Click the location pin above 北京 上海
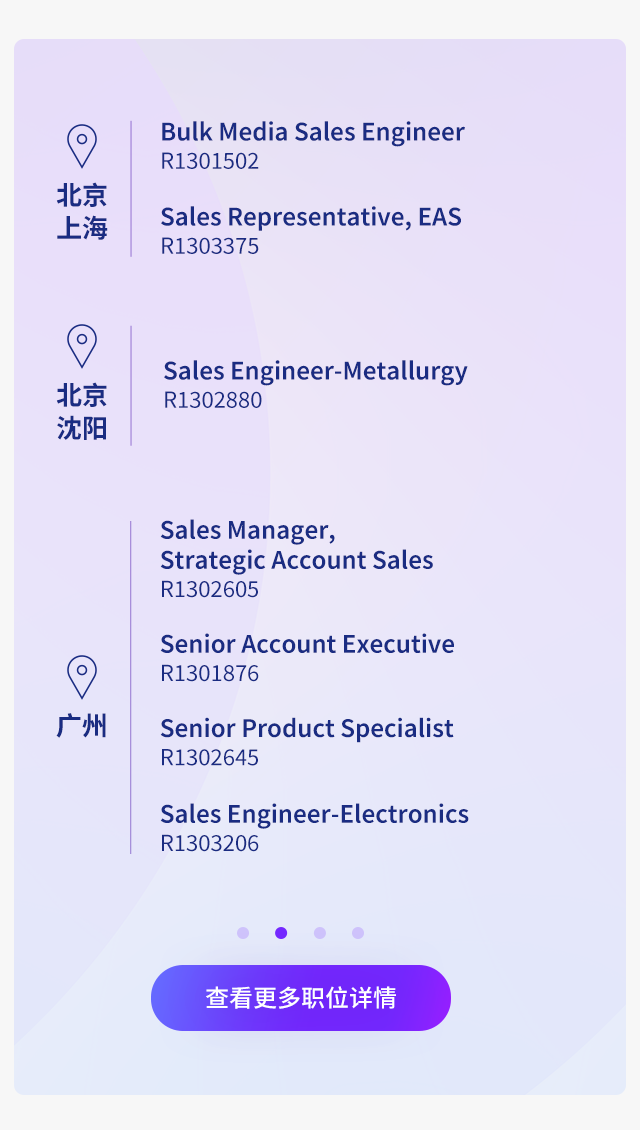 81,146
